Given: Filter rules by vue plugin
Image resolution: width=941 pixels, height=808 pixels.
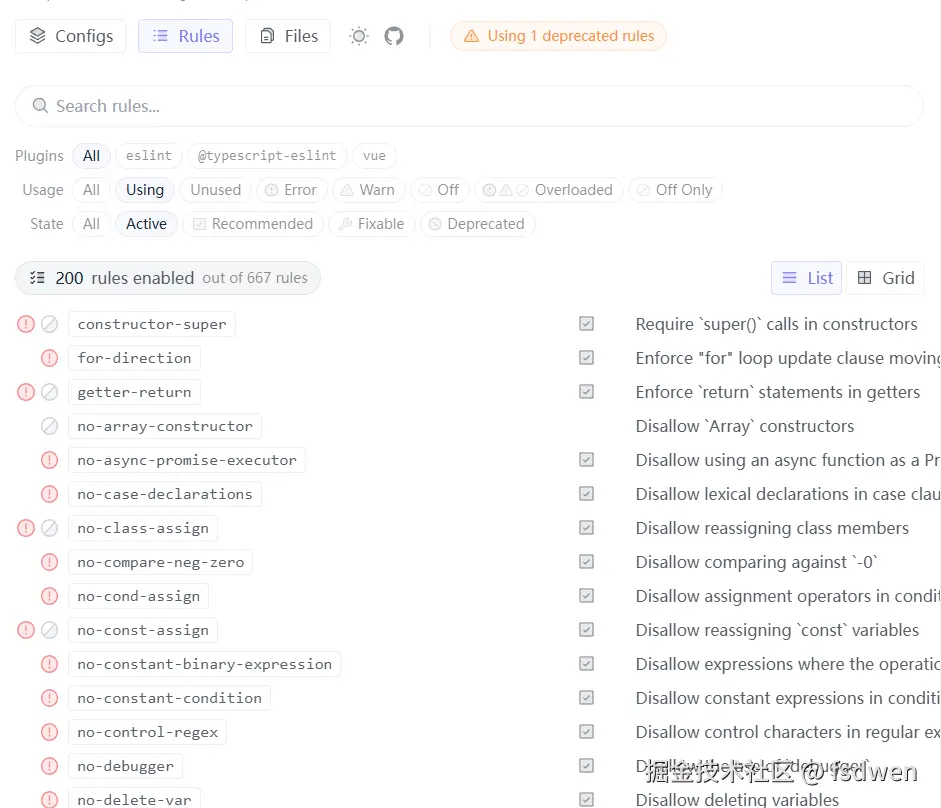Looking at the screenshot, I should [374, 155].
